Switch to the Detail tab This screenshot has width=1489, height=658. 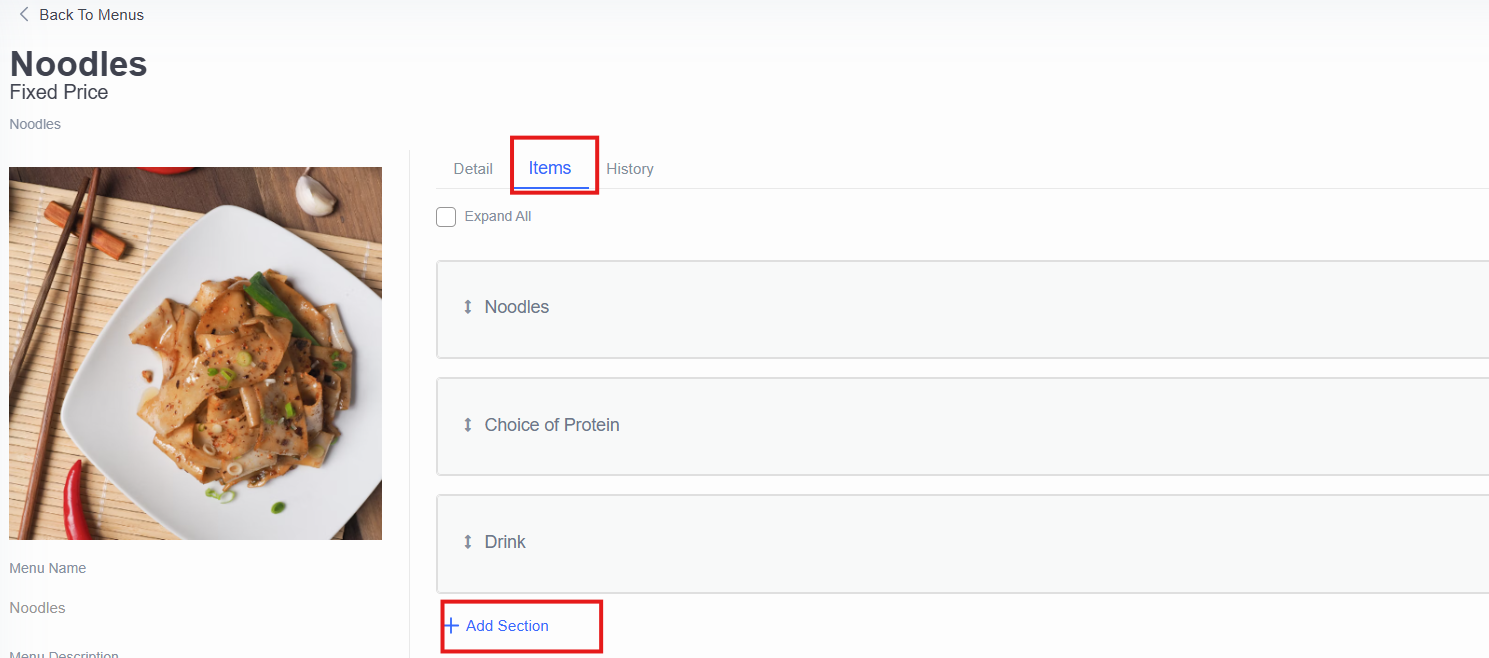click(x=473, y=169)
